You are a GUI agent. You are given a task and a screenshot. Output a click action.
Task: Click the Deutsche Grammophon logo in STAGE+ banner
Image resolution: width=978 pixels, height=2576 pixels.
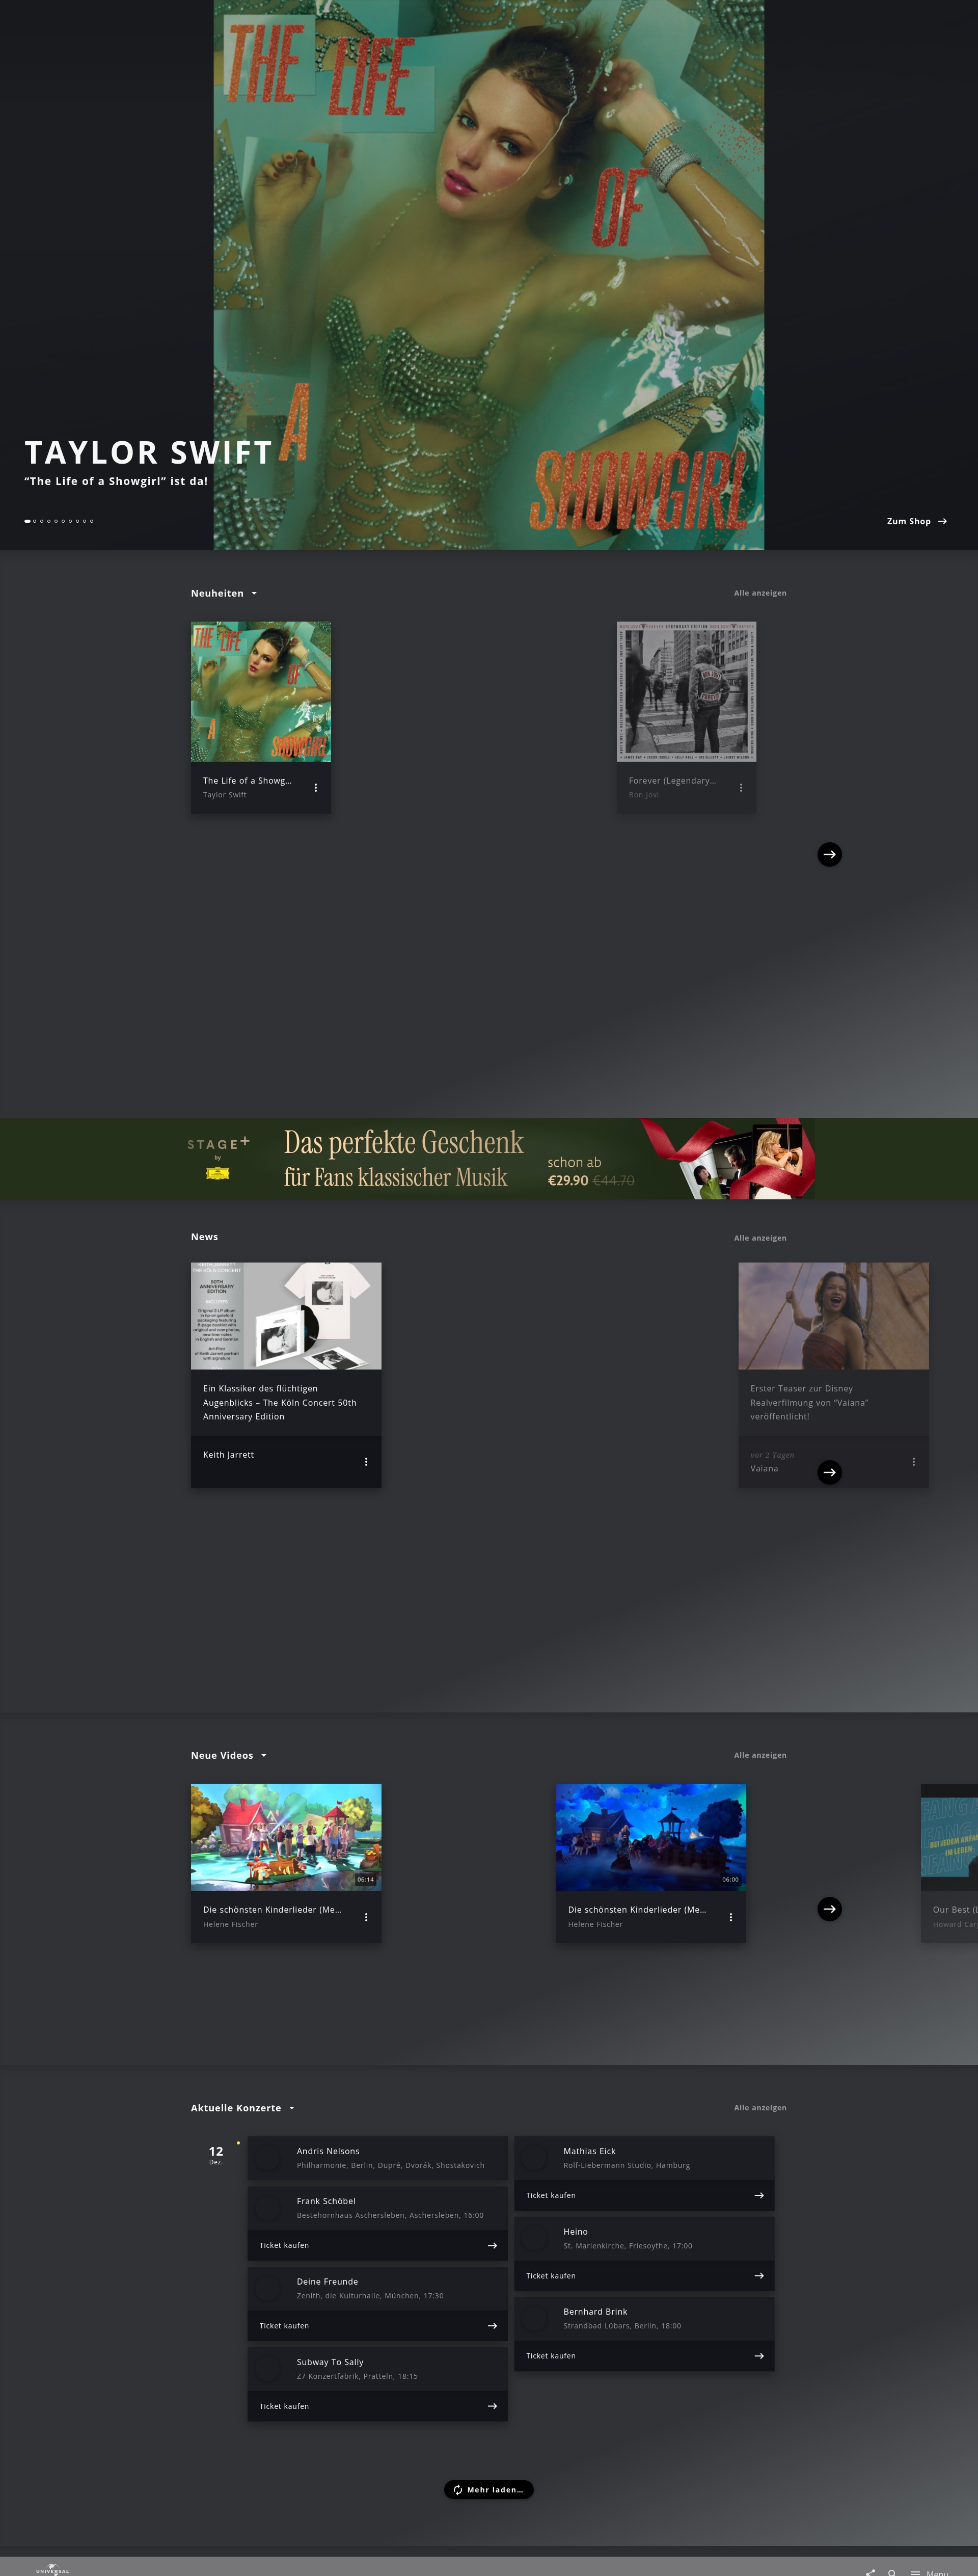217,1173
